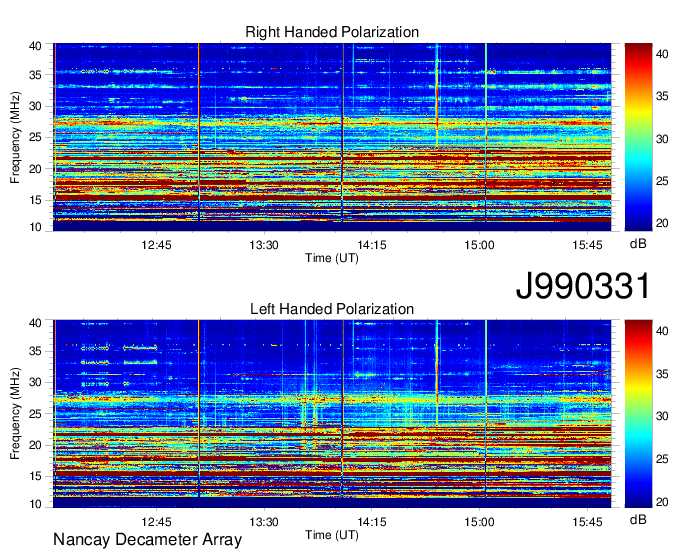680x552 pixels.
Task: Click the 15:00 tick on the top plot
Action: (479, 245)
